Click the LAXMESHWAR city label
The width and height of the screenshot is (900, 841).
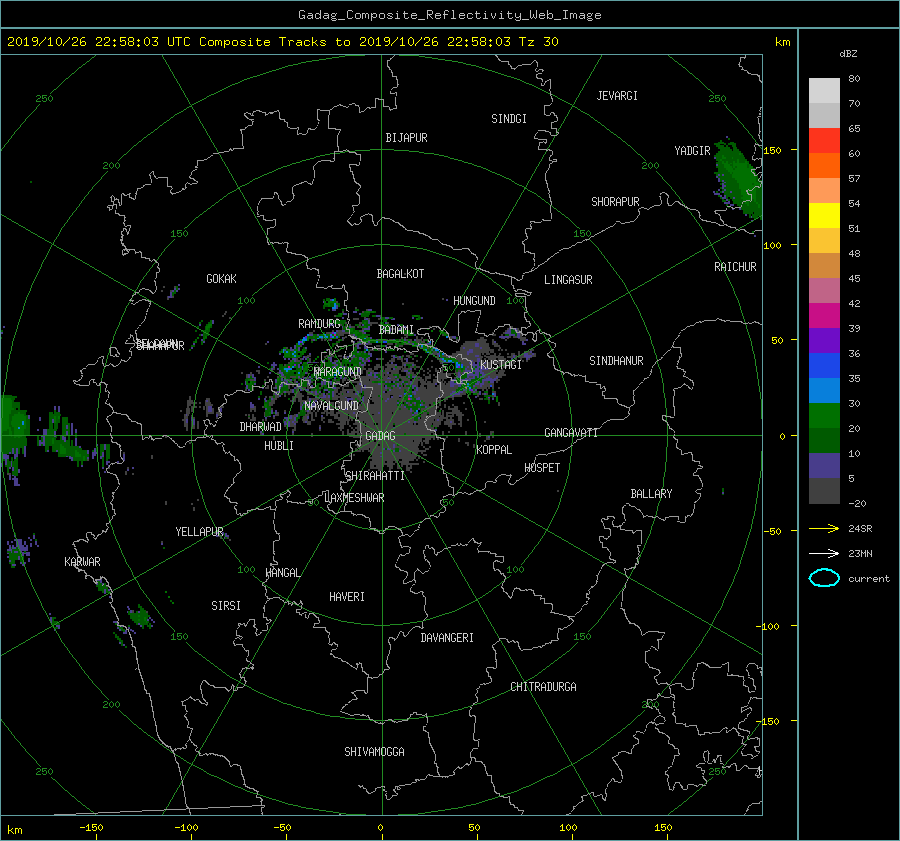click(354, 497)
